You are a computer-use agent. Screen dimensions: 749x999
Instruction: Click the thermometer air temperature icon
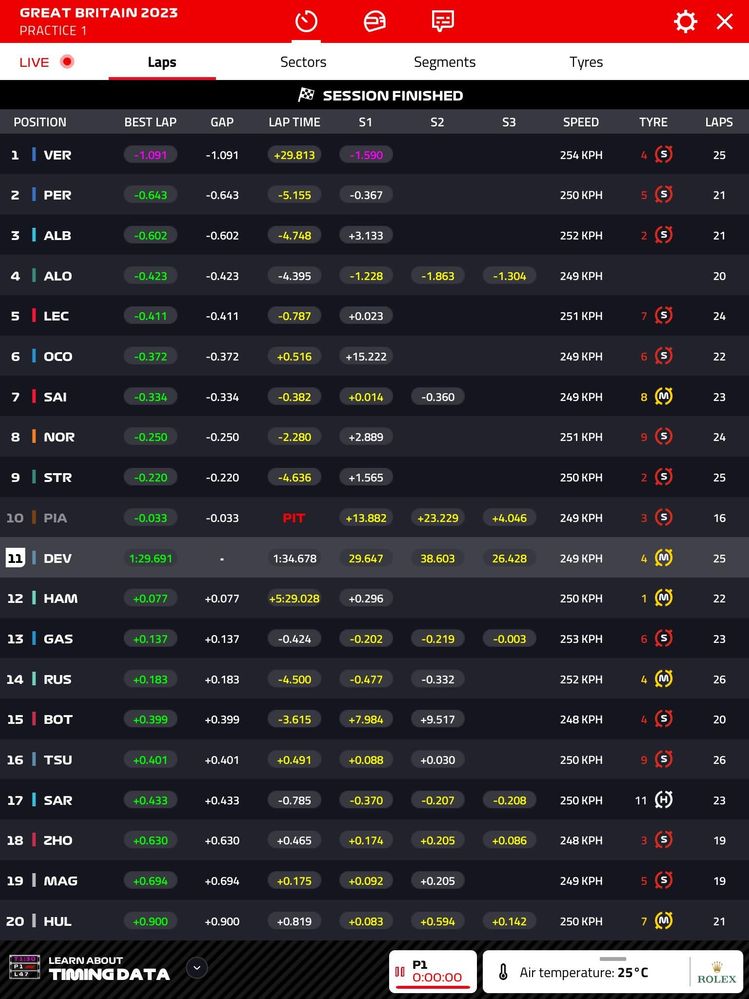(x=503, y=972)
